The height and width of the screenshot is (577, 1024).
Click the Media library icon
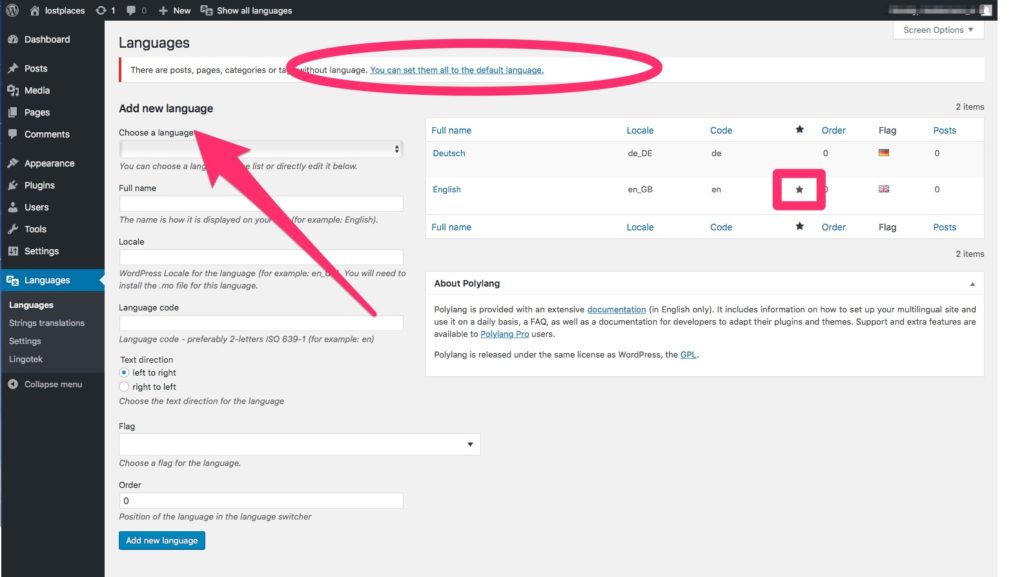pyautogui.click(x=13, y=90)
